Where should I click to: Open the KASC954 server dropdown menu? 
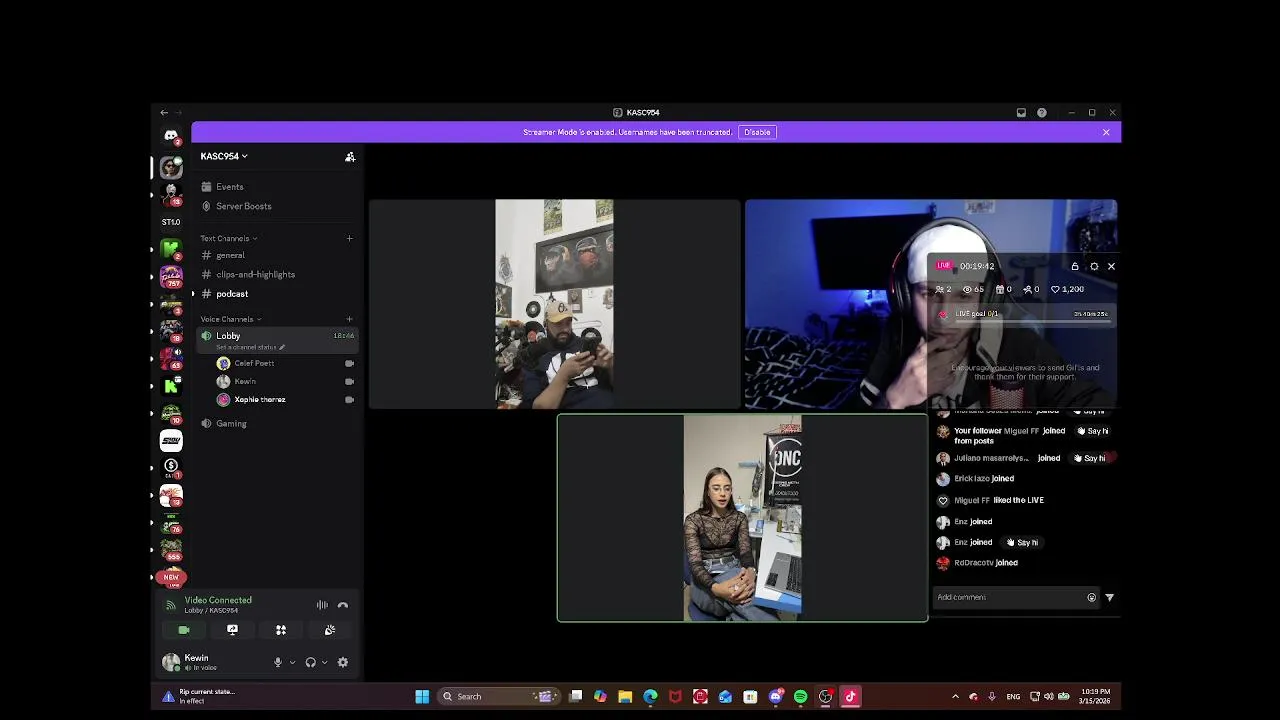point(224,156)
